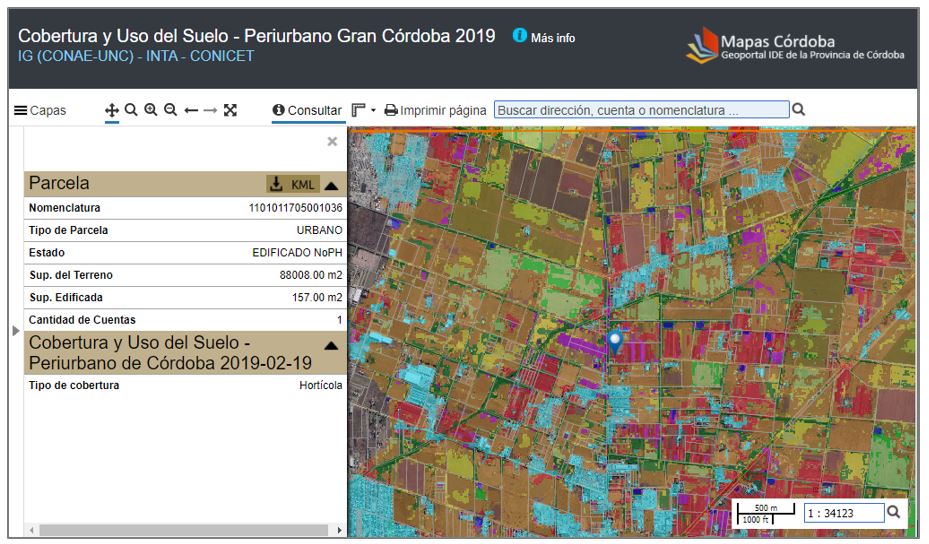Go to previous map view arrow

coord(191,110)
